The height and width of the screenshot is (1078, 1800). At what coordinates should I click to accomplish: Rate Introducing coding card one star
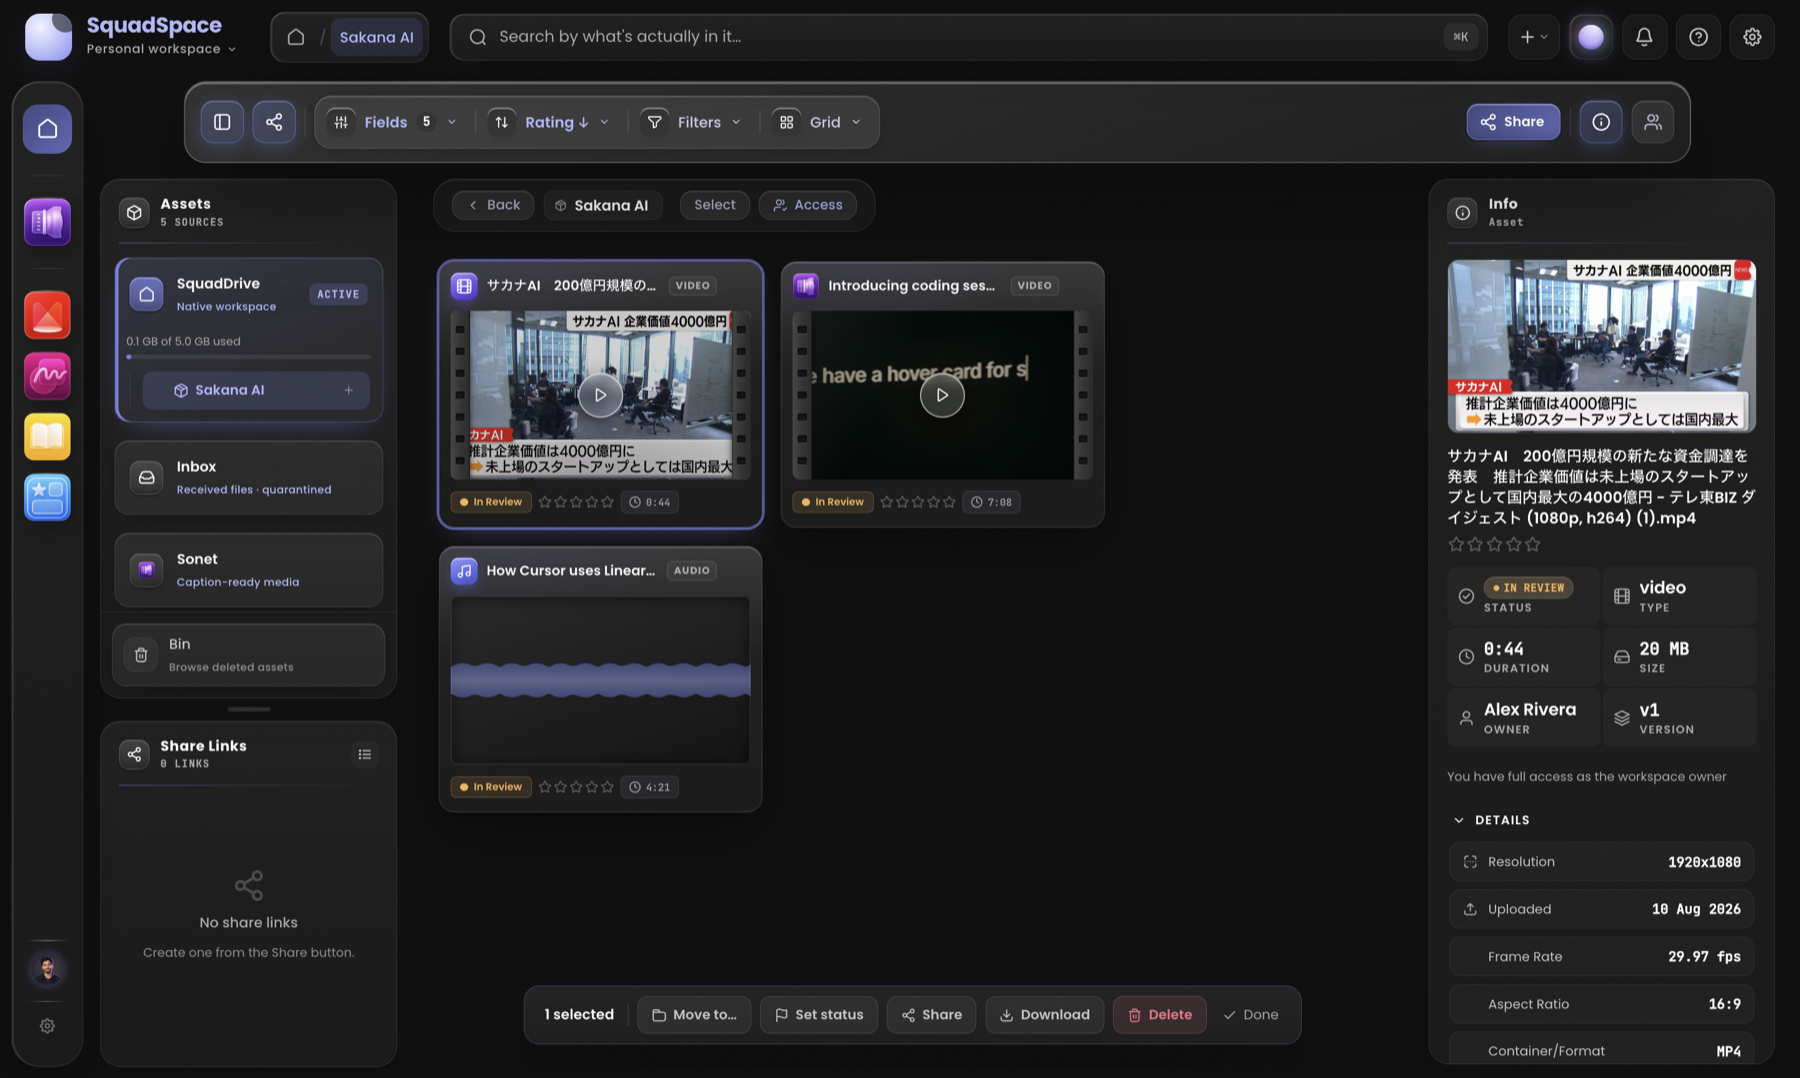tap(886, 502)
